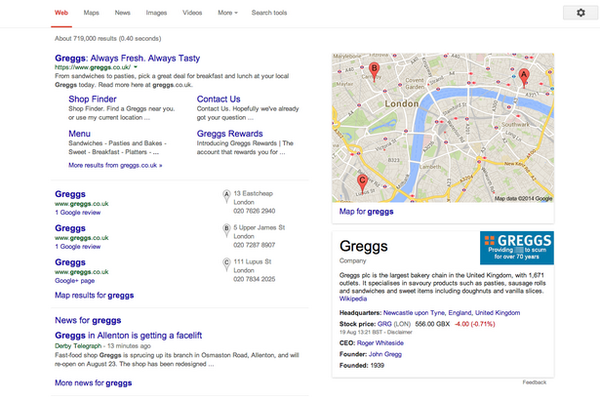Click 'Map for greggs' link
This screenshot has height=399, width=600.
point(366,212)
